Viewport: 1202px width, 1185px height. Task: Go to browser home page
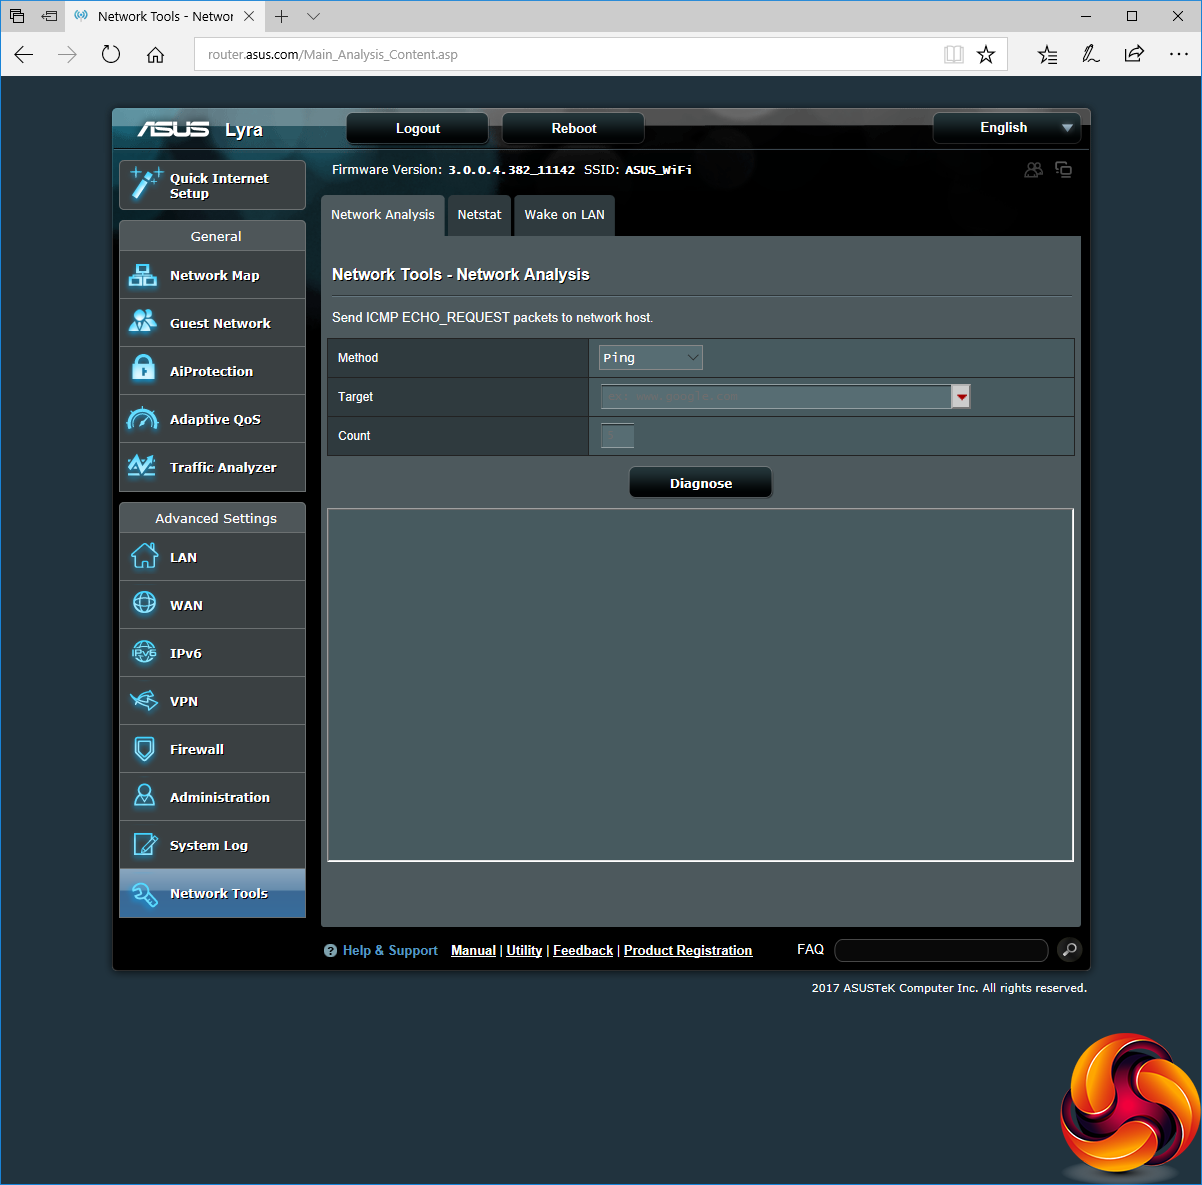pyautogui.click(x=155, y=55)
